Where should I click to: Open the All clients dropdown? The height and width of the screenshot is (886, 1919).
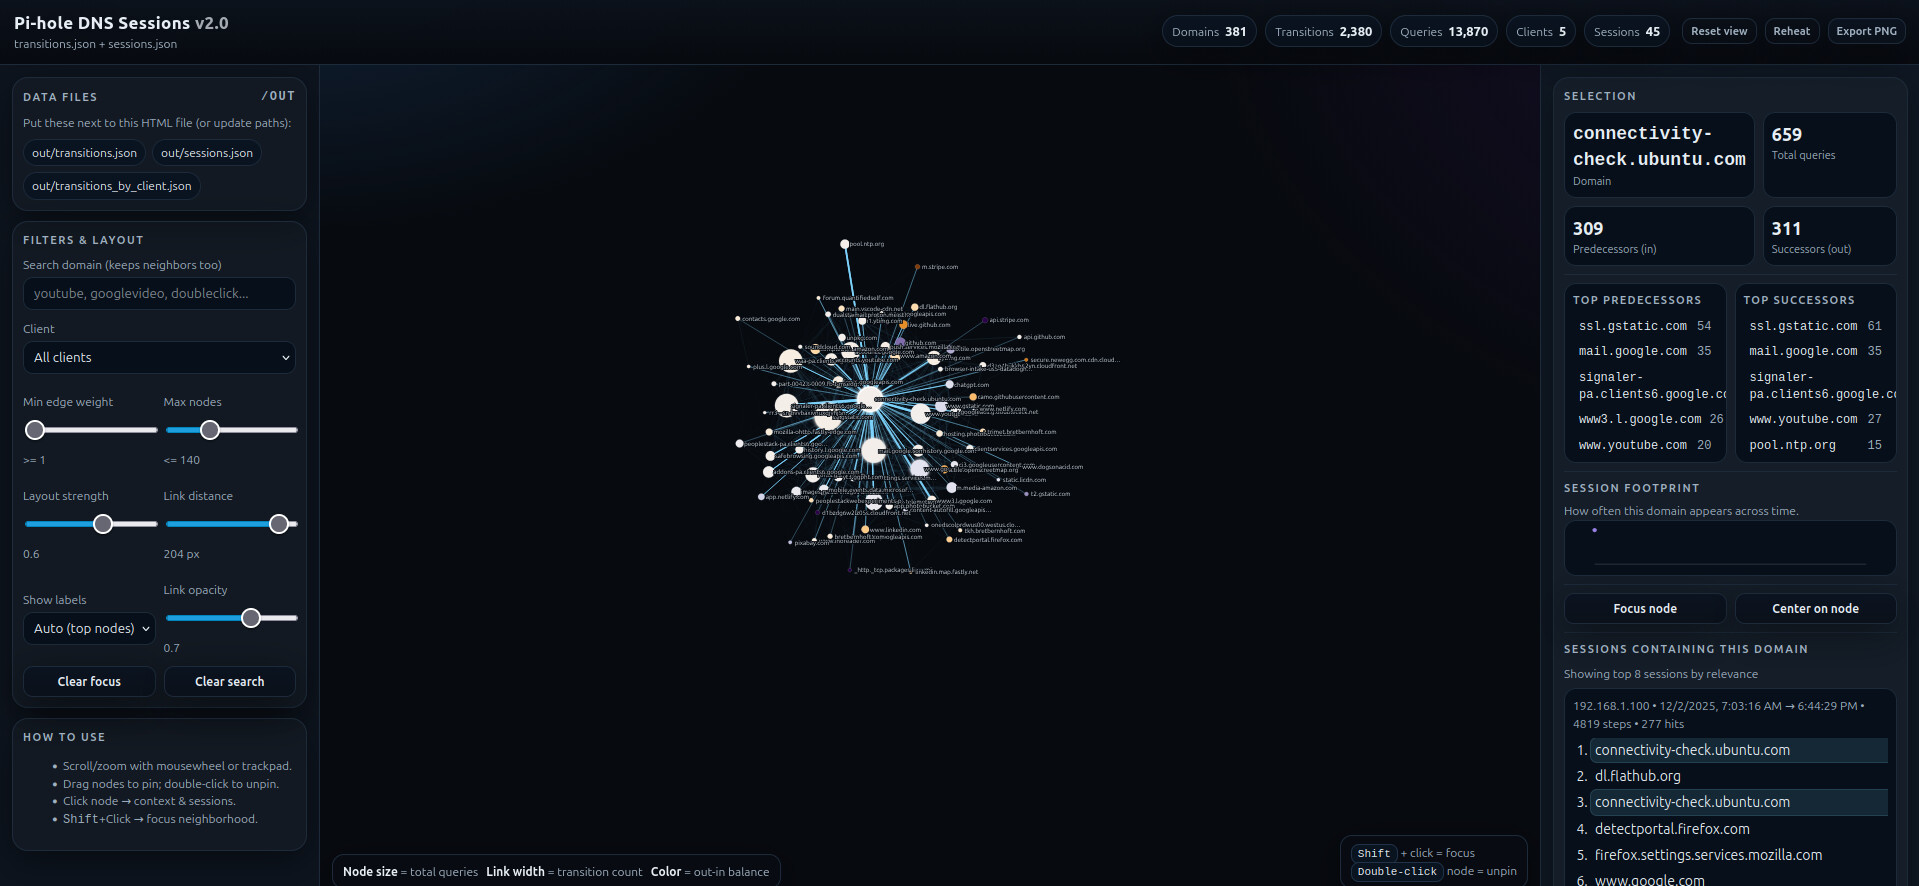(159, 358)
